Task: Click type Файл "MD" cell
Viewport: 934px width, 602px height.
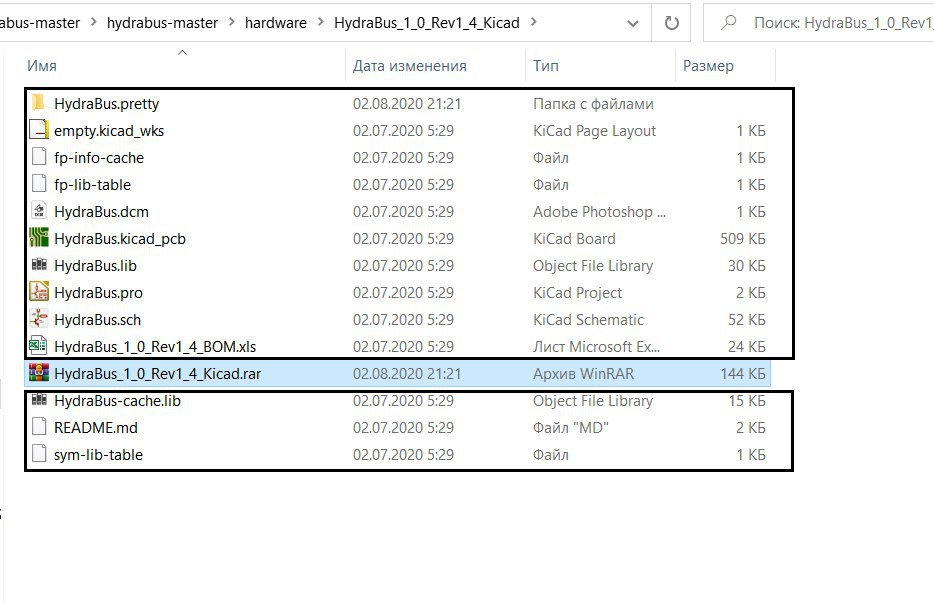Action: click(x=570, y=427)
